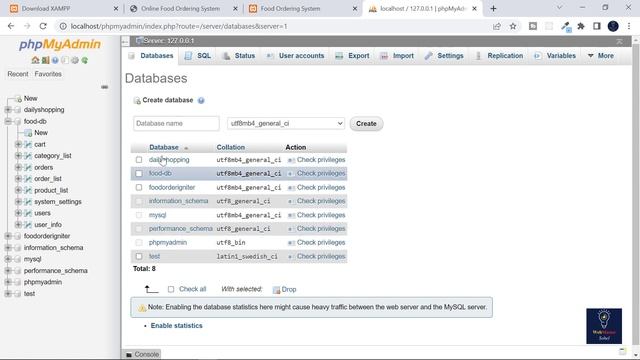Viewport: 640px width, 360px height.
Task: Open the Console bar
Action: point(142,354)
